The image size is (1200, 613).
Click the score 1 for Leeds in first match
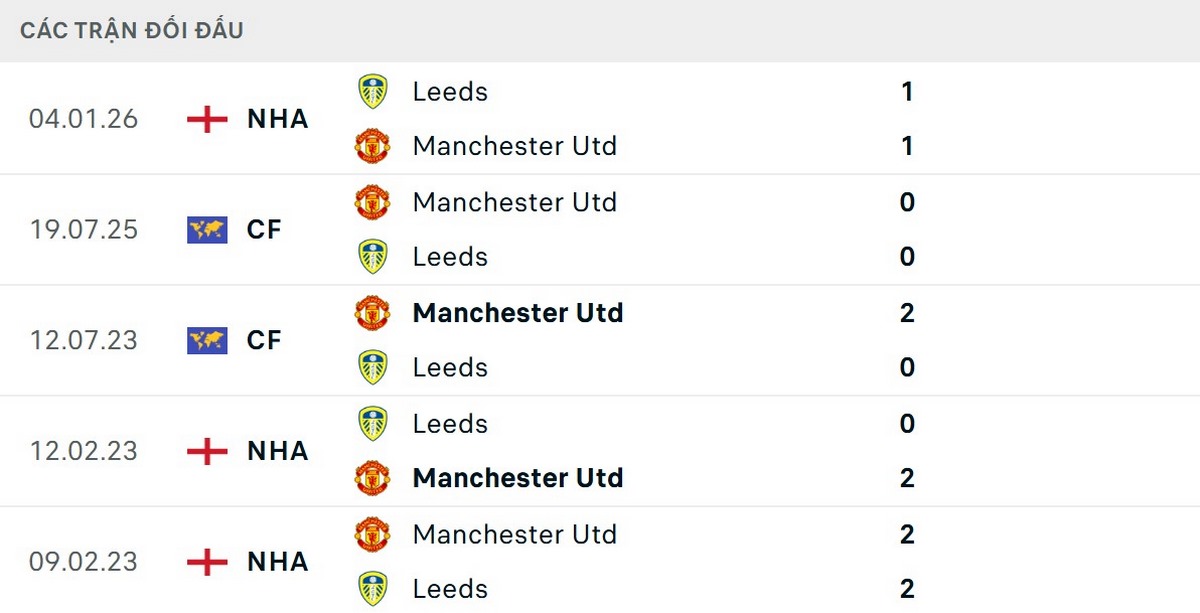pos(906,91)
